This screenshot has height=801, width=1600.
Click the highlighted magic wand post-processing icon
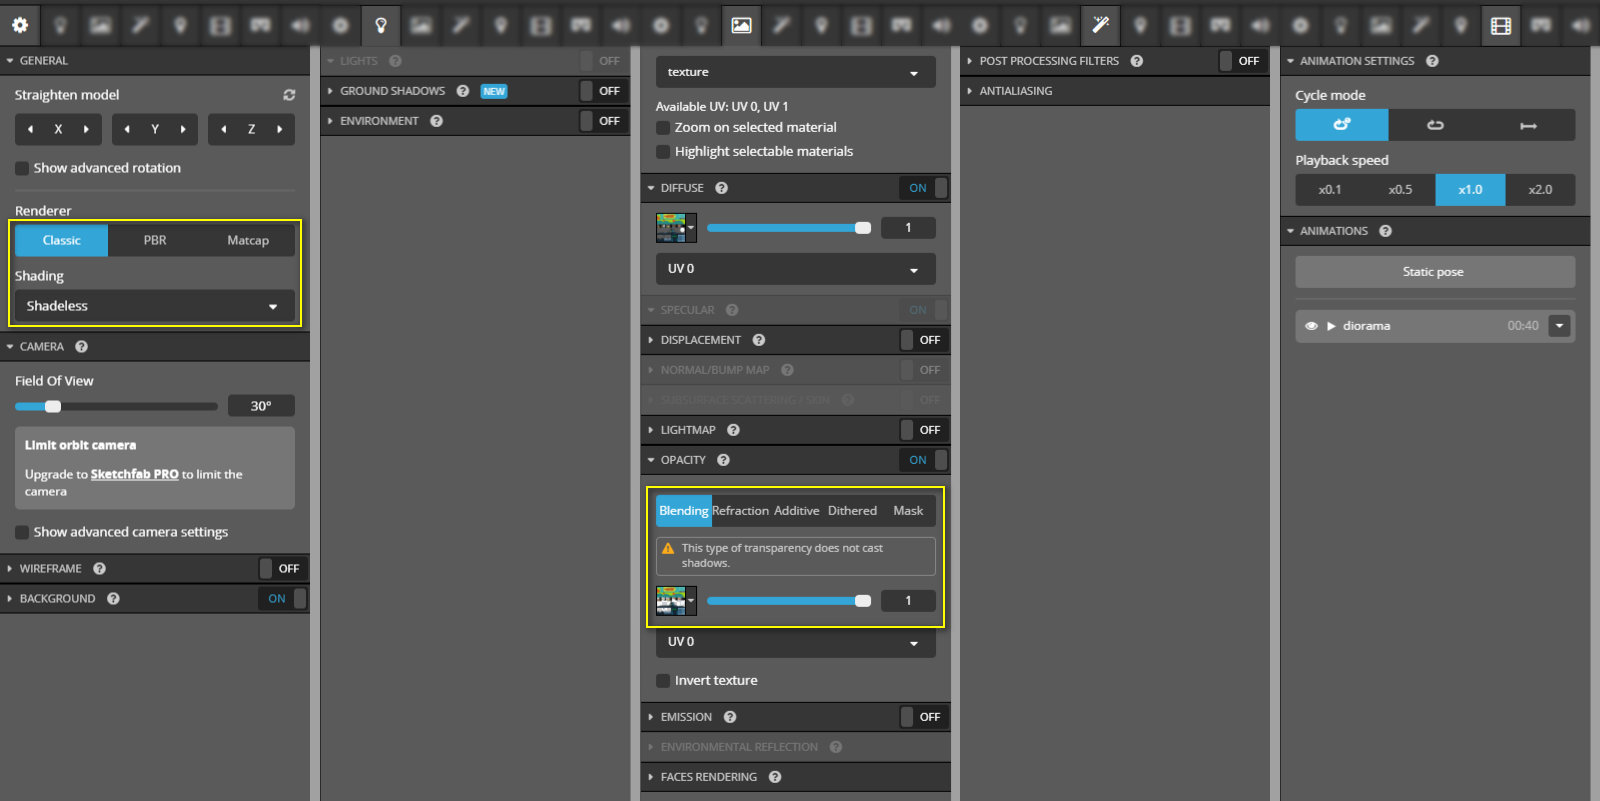click(1100, 25)
